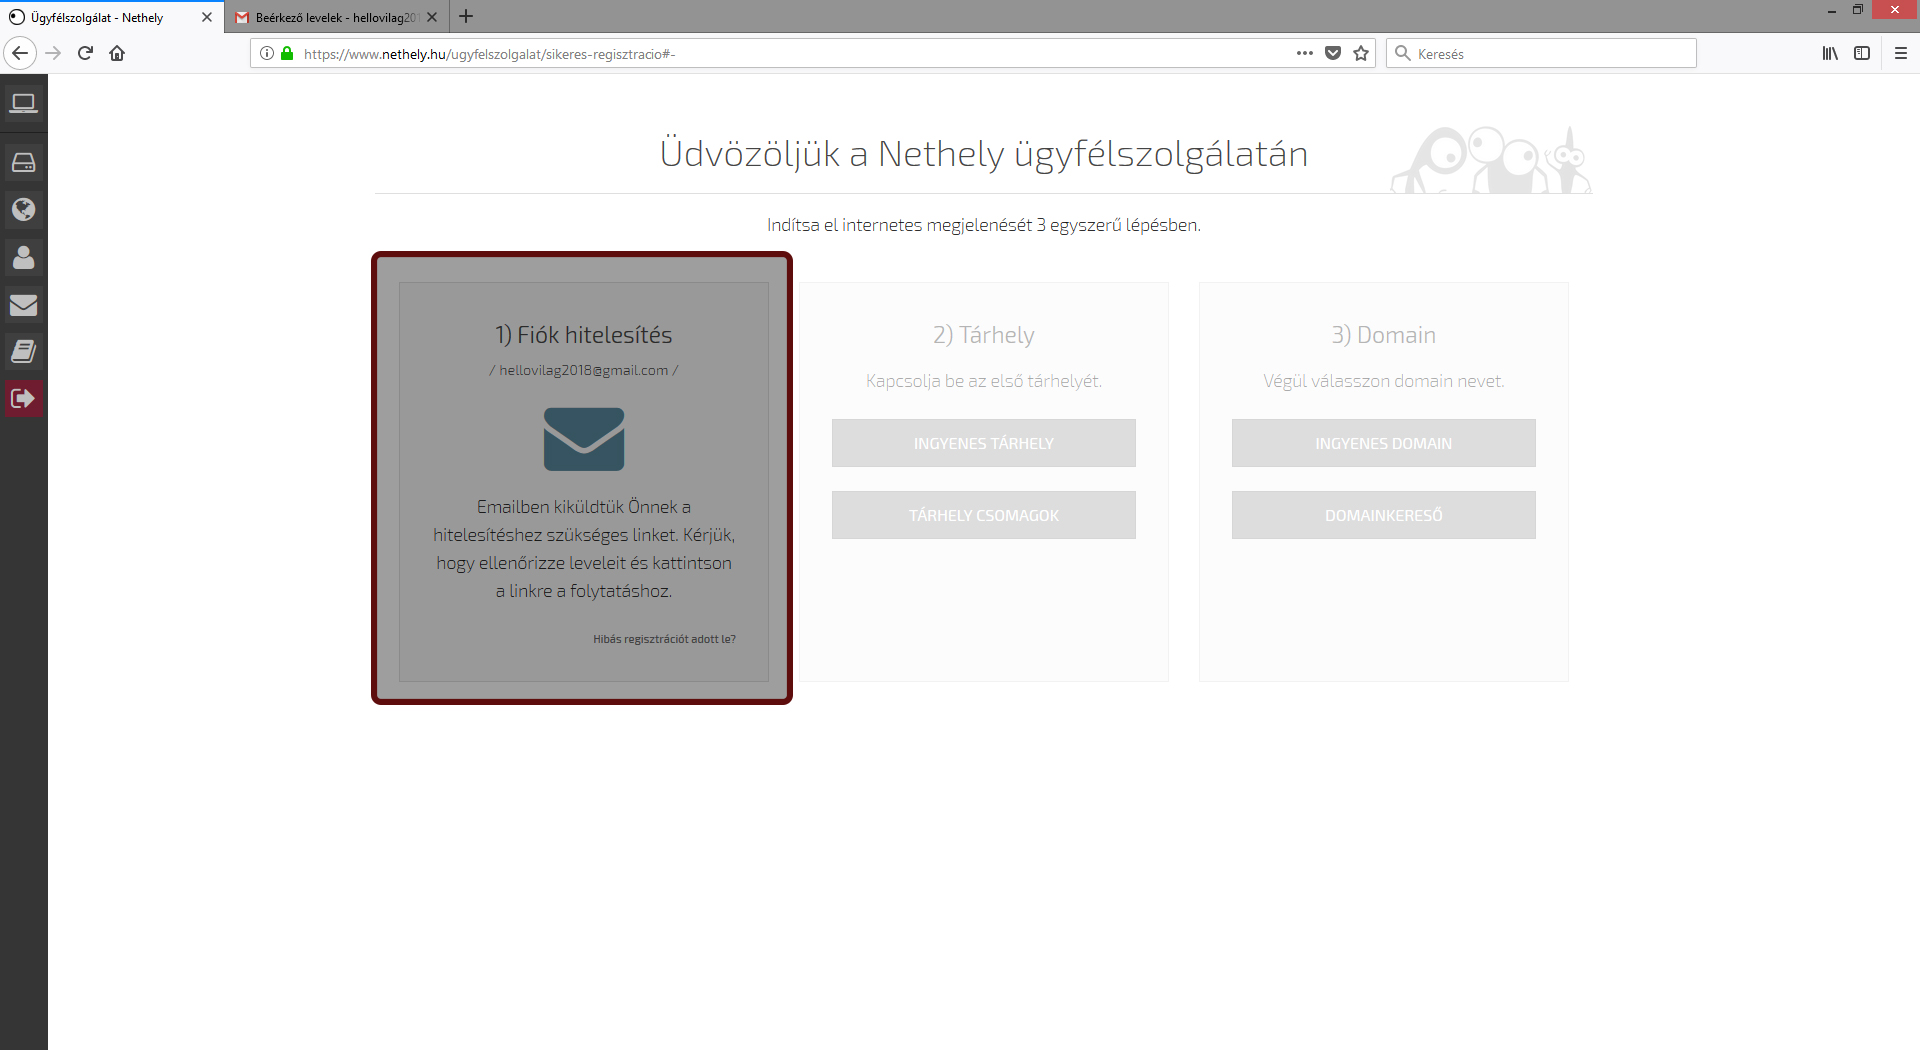
Task: Bookmark this page with the star icon
Action: click(x=1360, y=53)
